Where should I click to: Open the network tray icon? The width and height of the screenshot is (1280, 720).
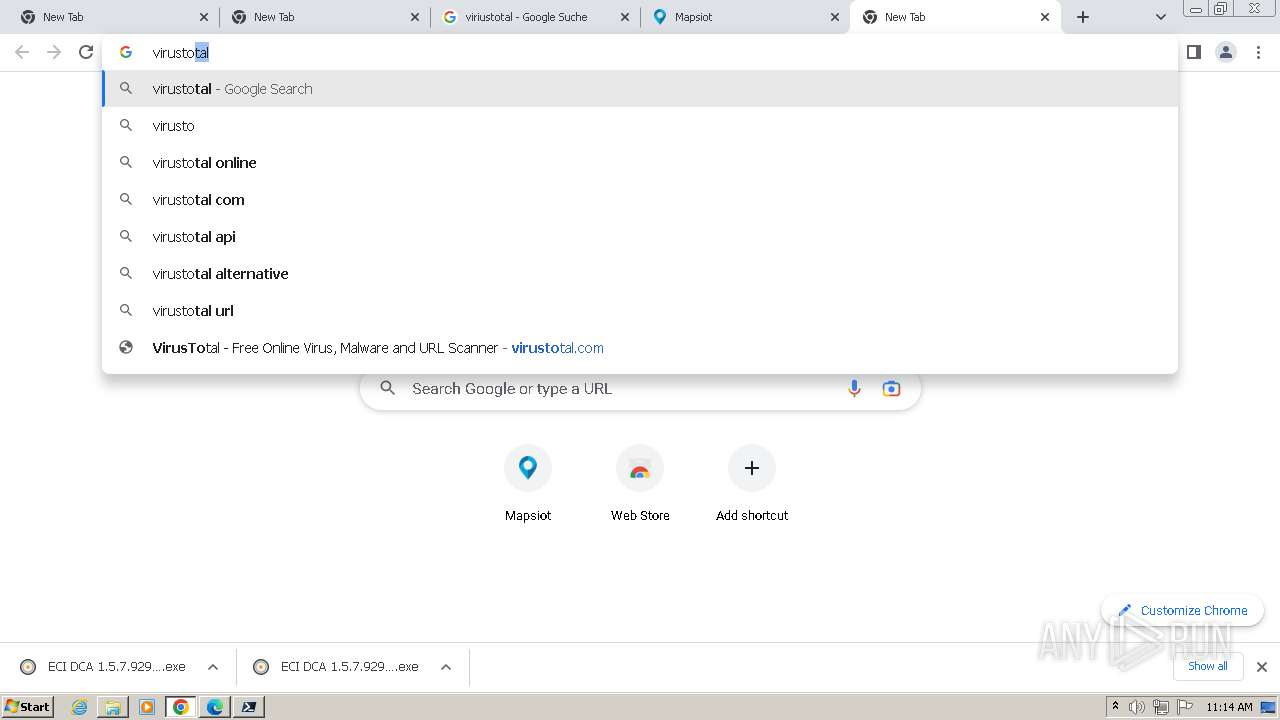[x=1161, y=707]
